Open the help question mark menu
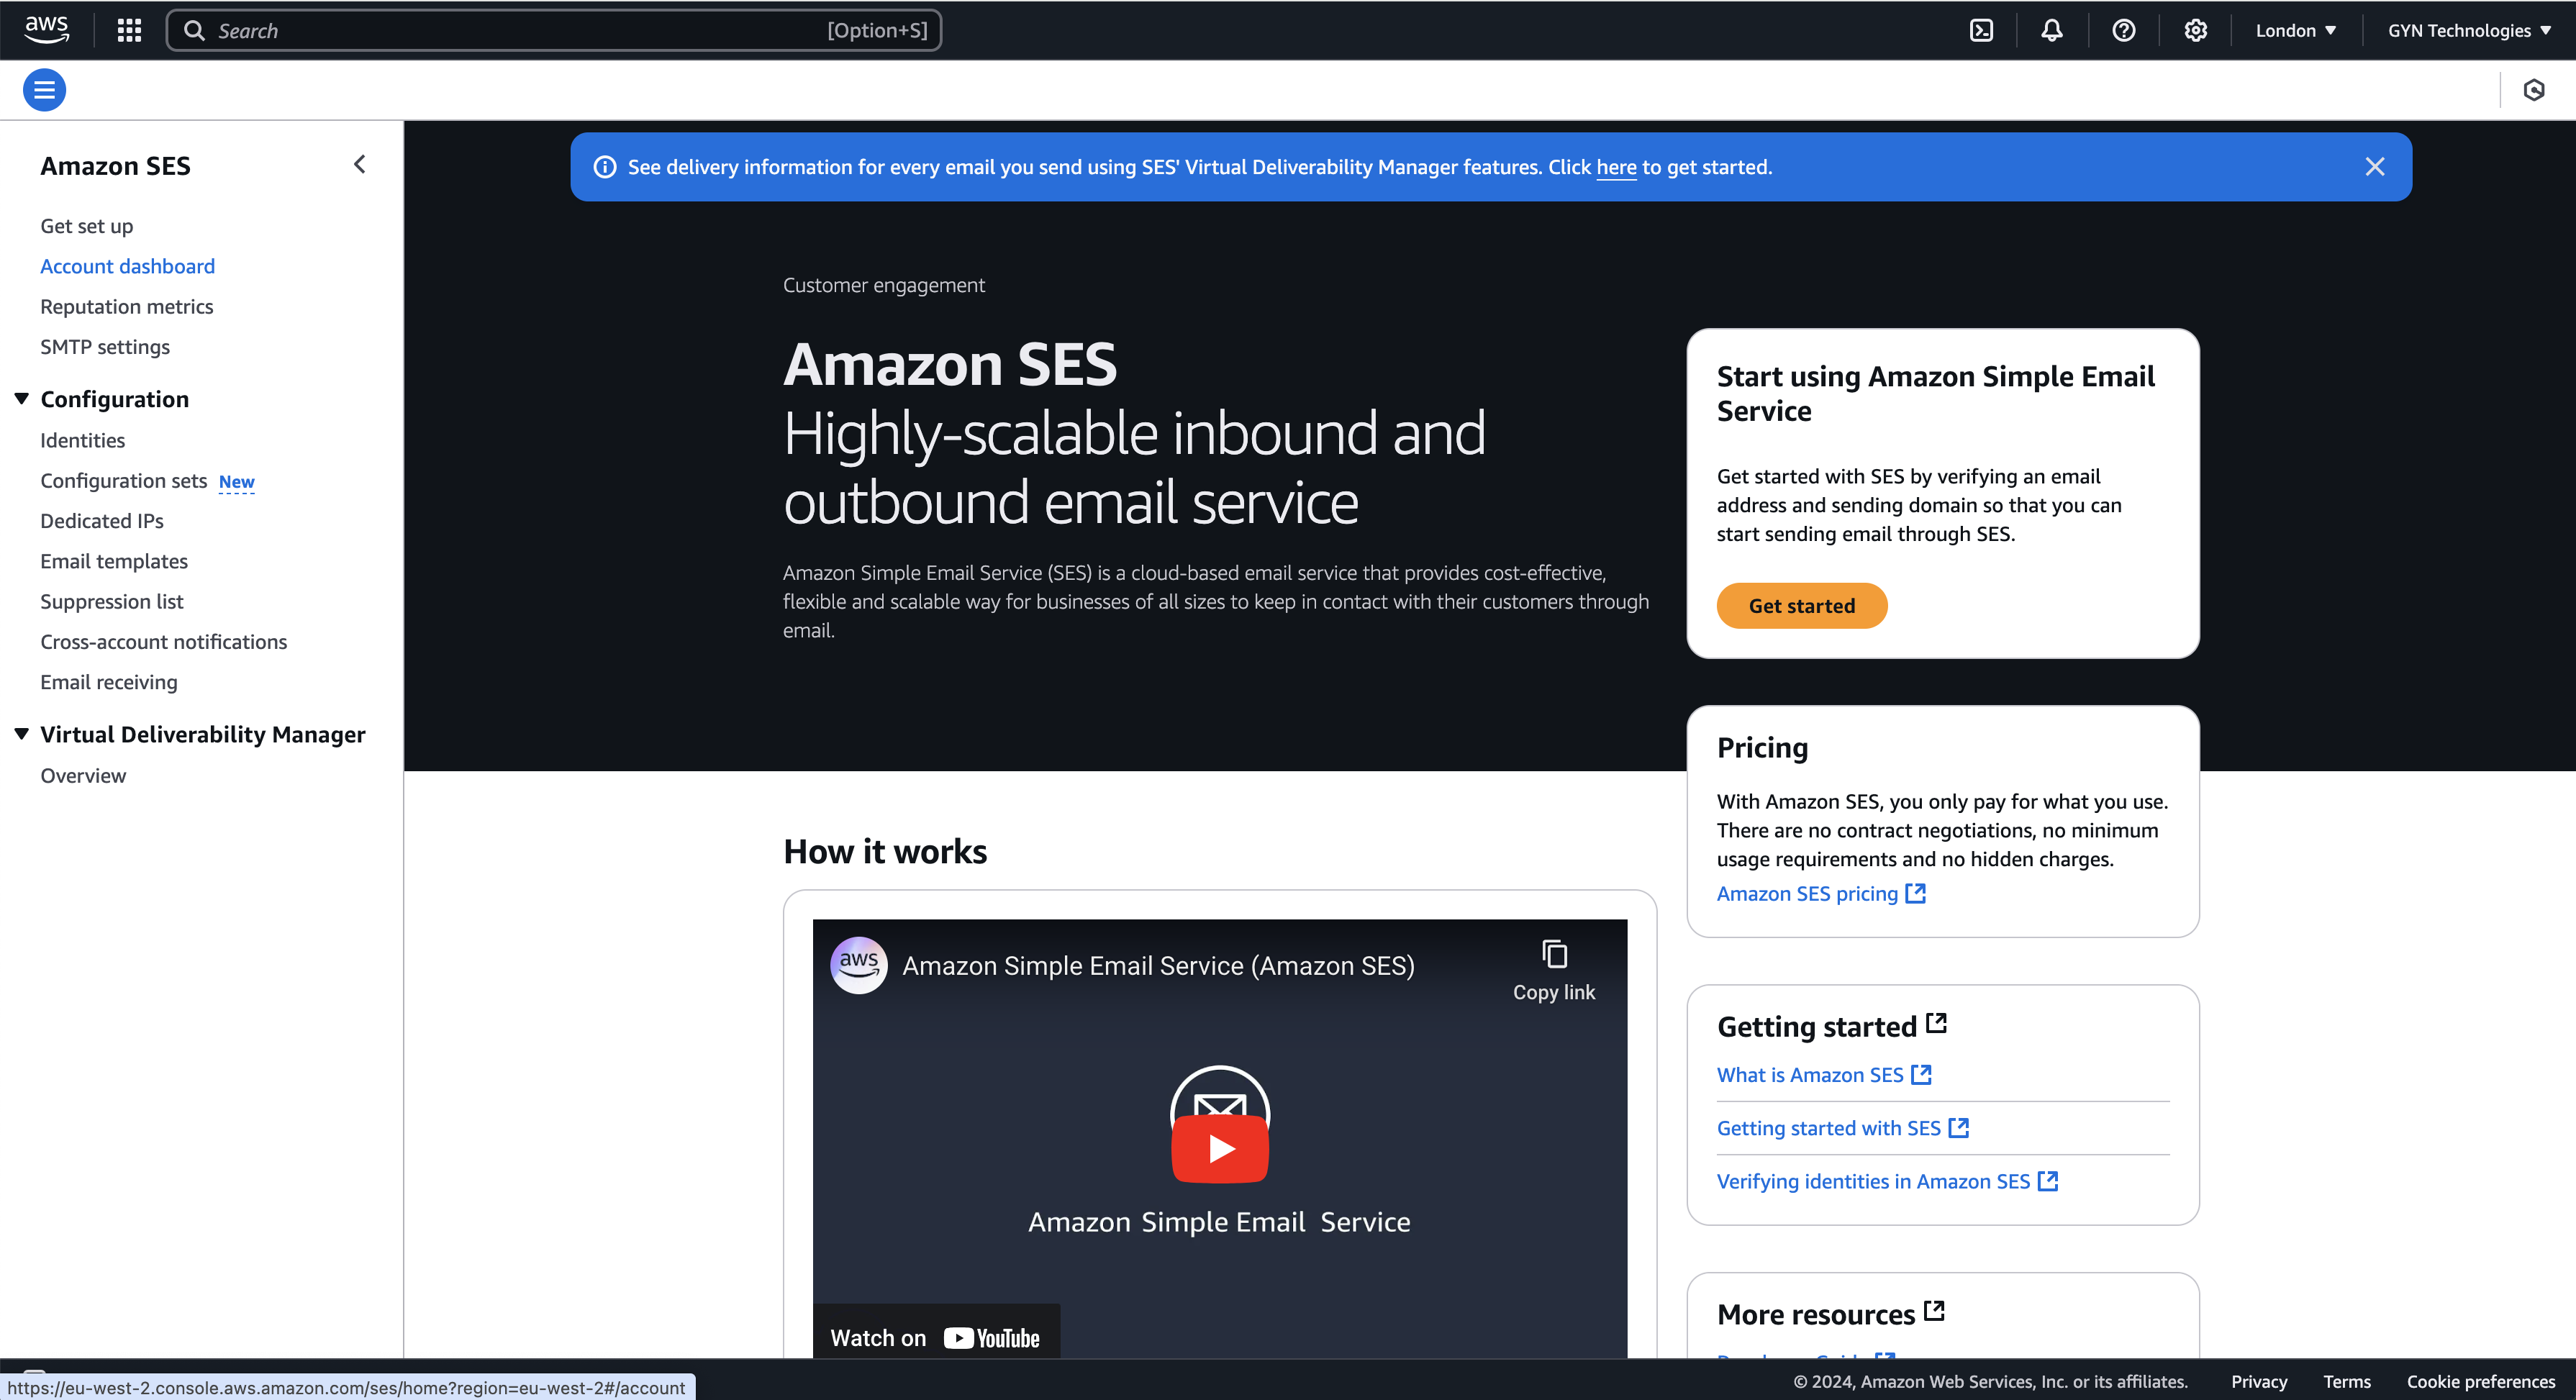2576x1400 pixels. (2123, 30)
